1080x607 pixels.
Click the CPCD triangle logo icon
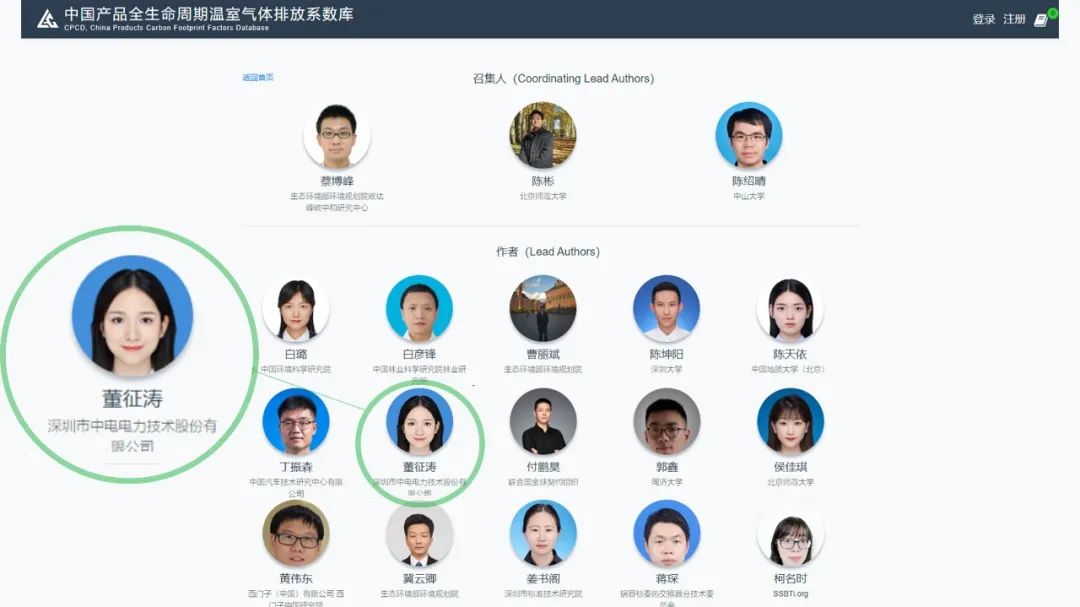47,19
